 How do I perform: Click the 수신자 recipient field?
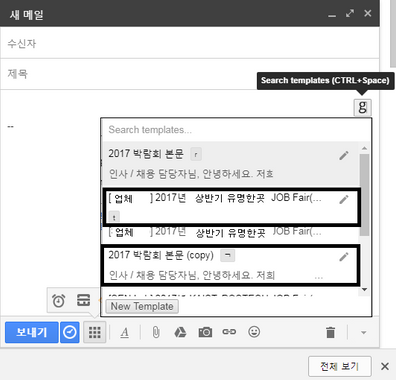(x=190, y=43)
